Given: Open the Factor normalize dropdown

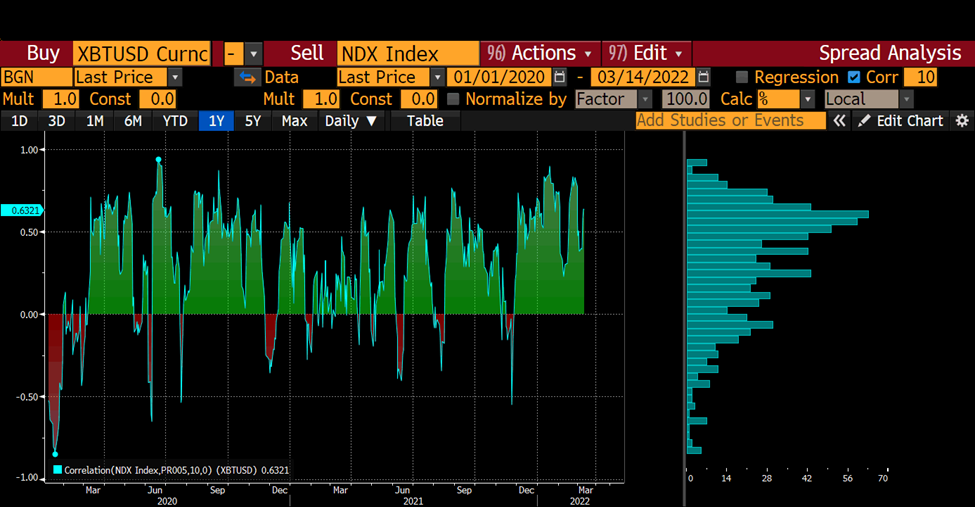Looking at the screenshot, I should pos(645,99).
